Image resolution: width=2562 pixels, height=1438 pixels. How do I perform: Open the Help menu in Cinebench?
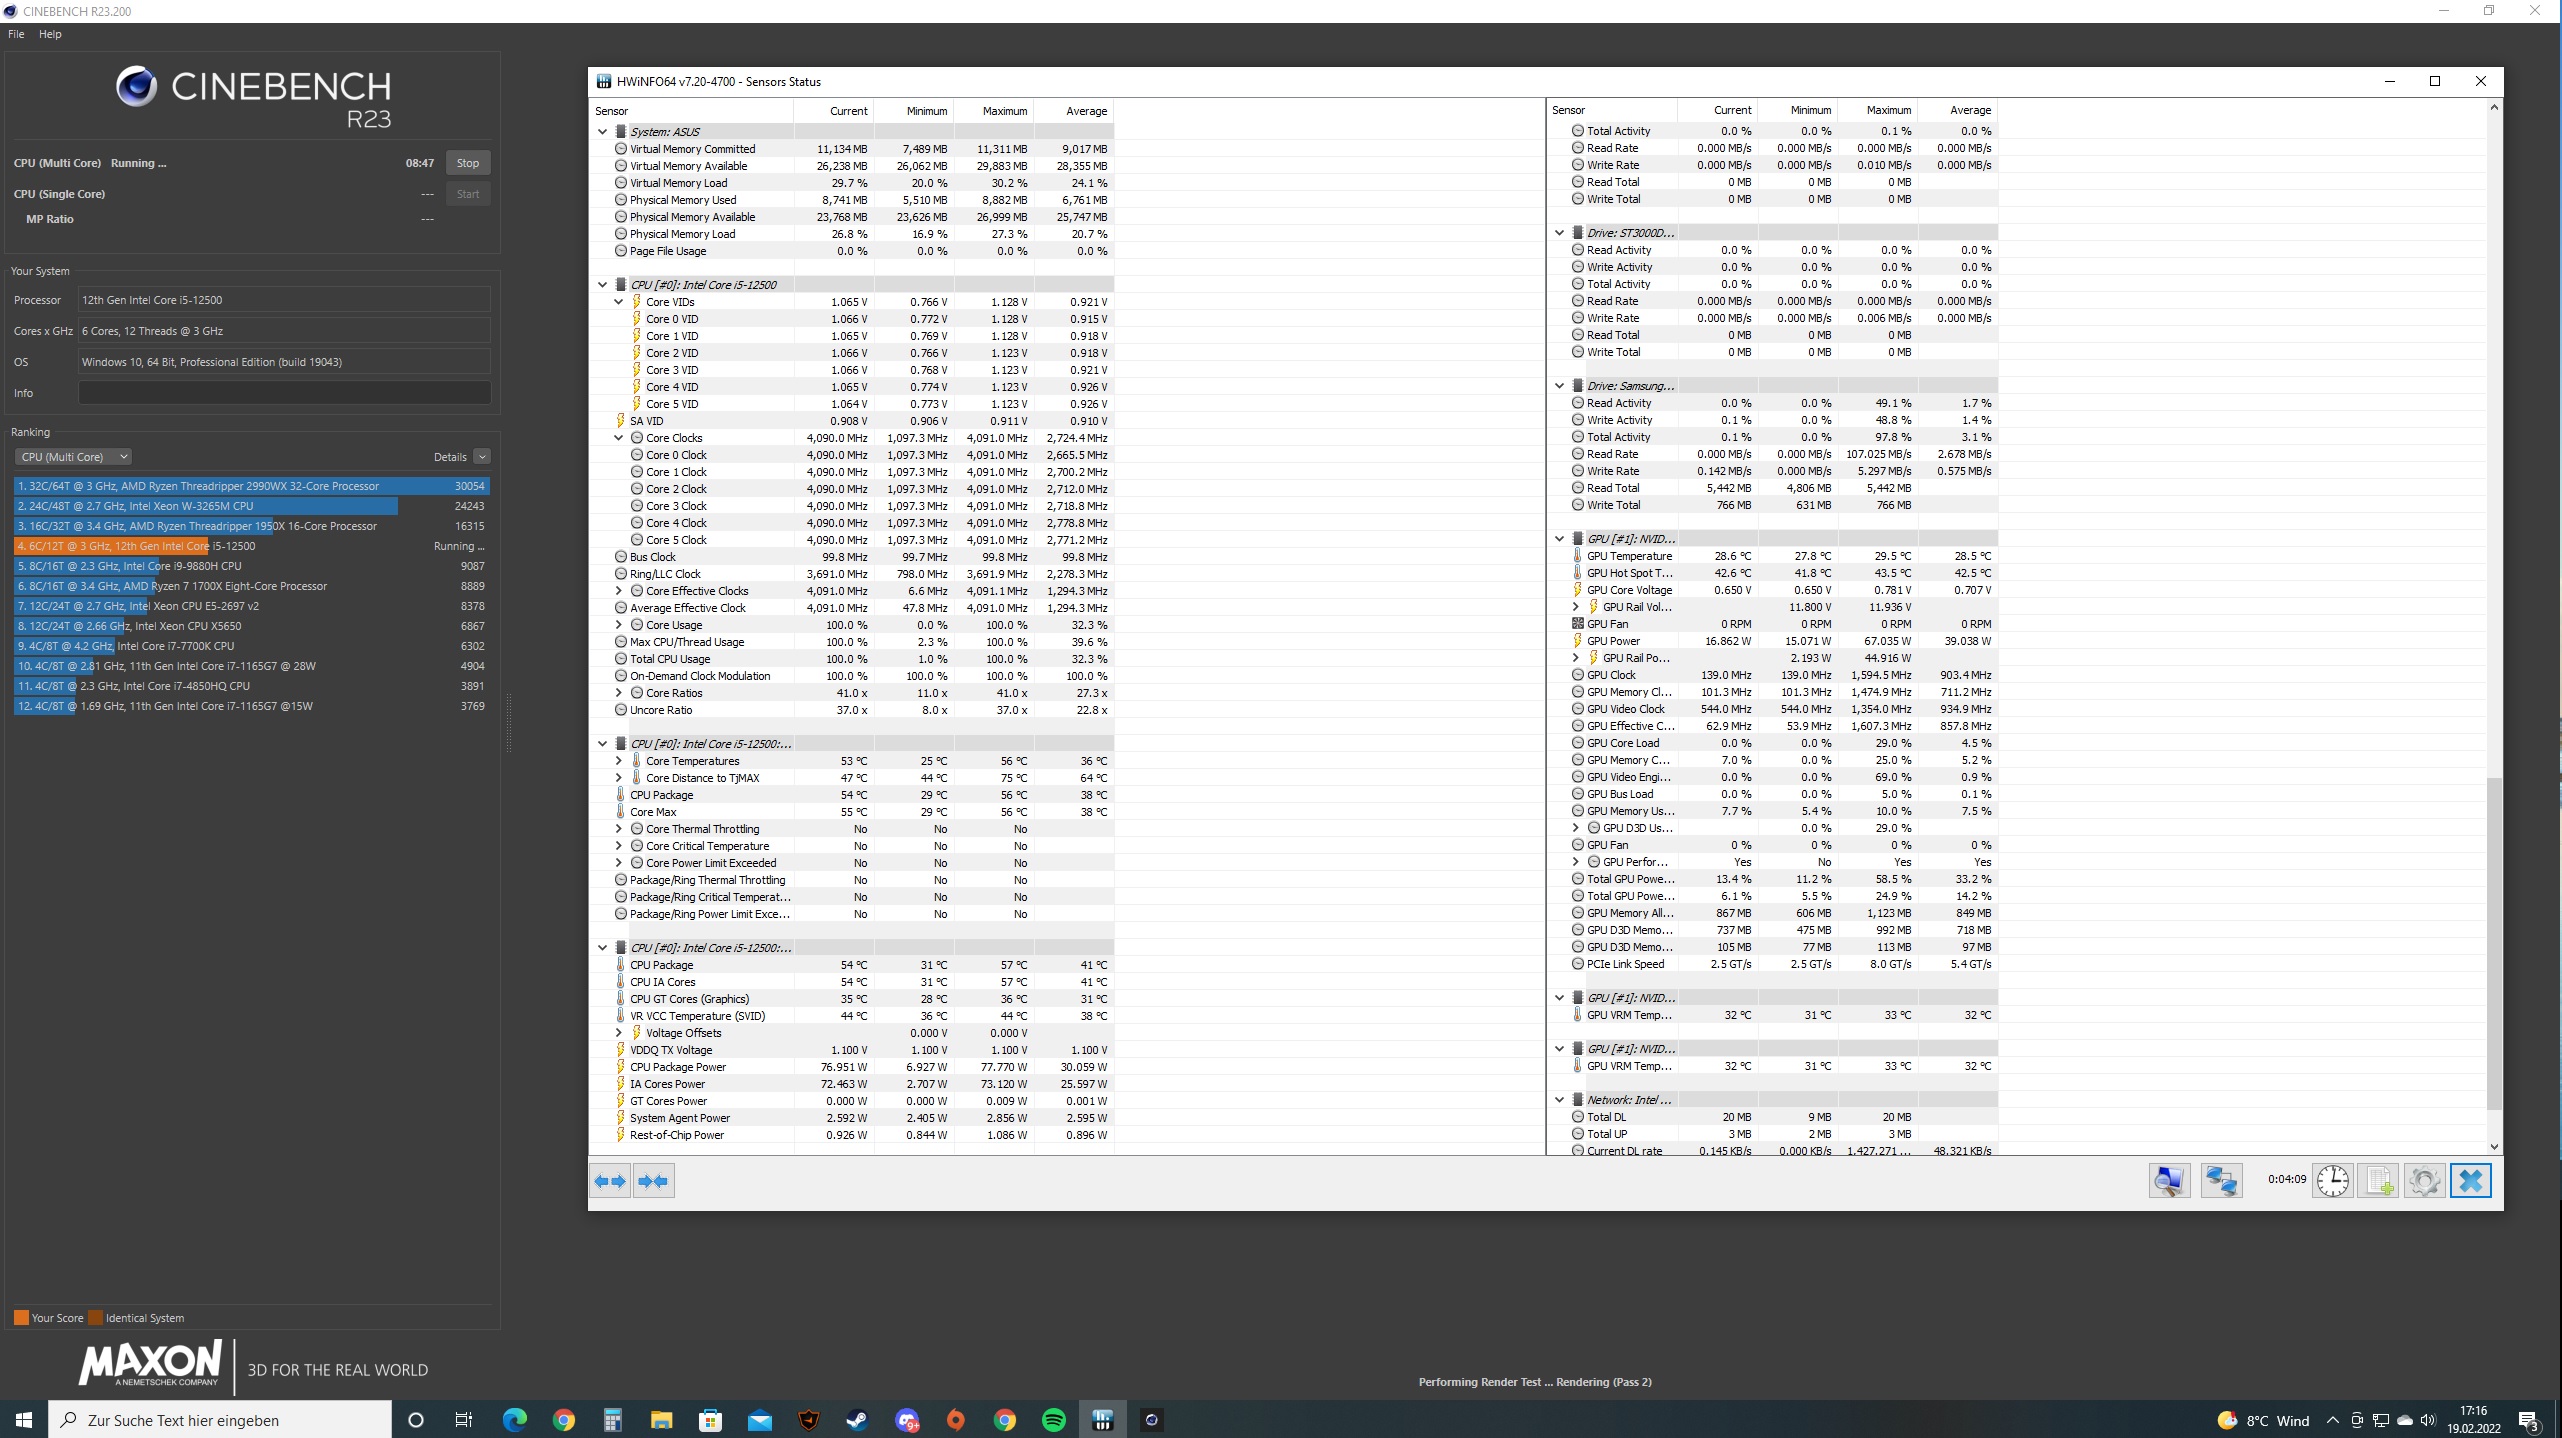50,34
